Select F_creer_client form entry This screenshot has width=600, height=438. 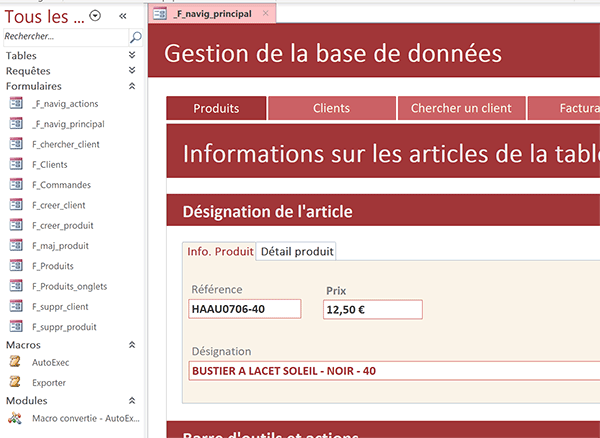(59, 205)
